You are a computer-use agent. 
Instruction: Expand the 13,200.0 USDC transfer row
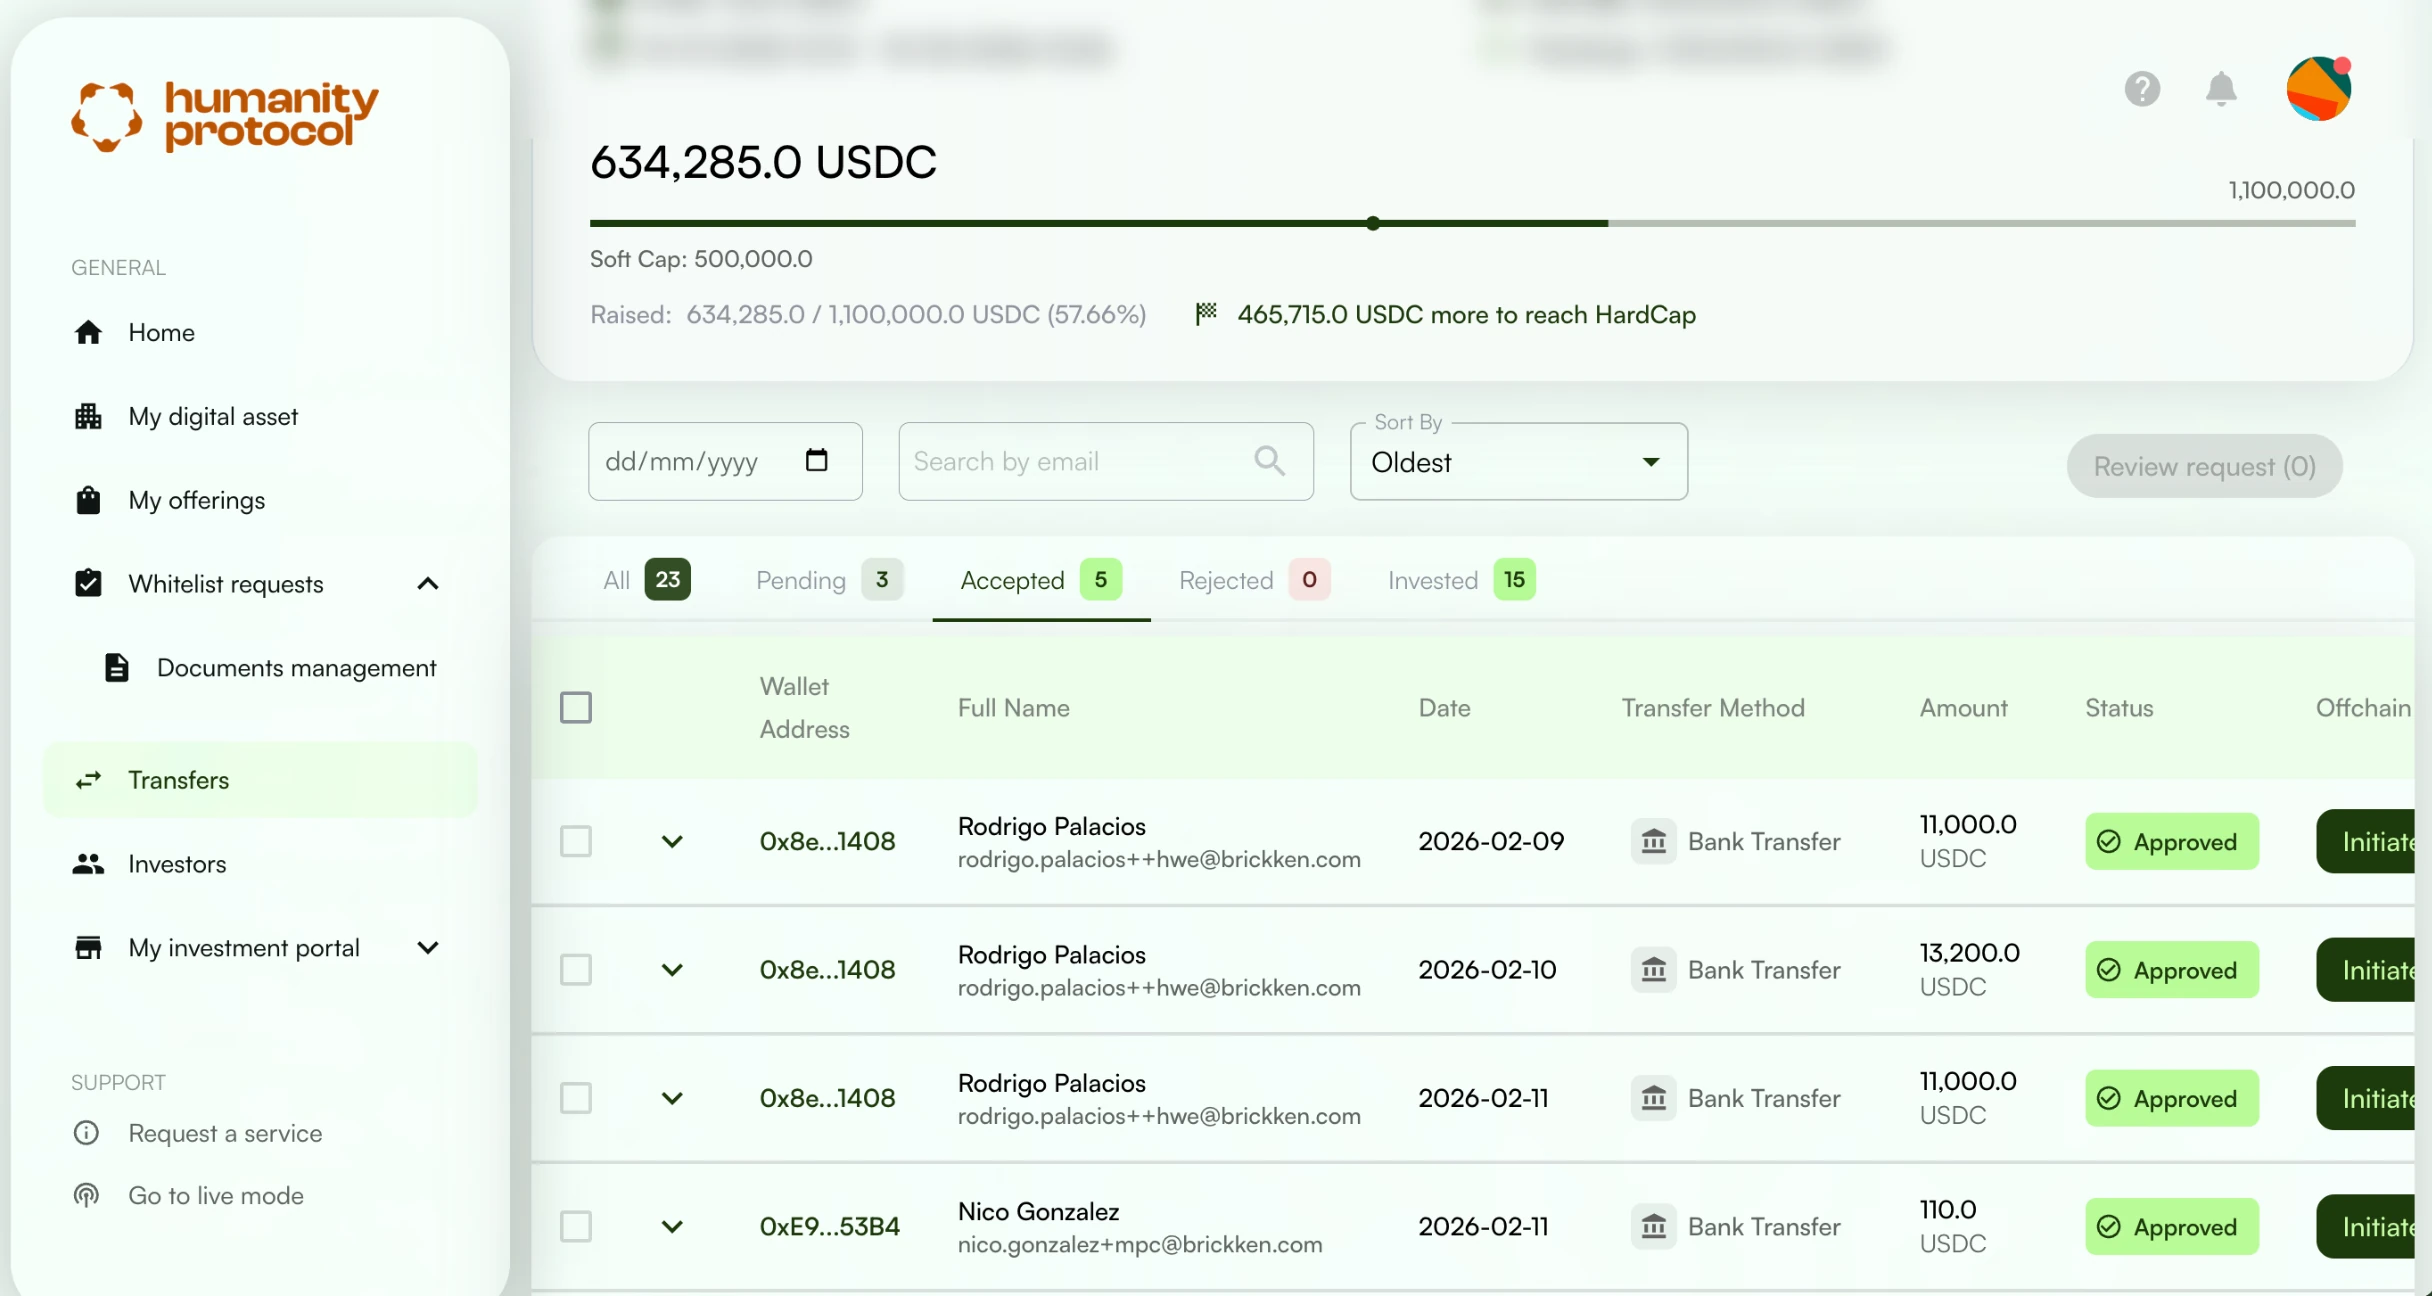[x=672, y=970]
